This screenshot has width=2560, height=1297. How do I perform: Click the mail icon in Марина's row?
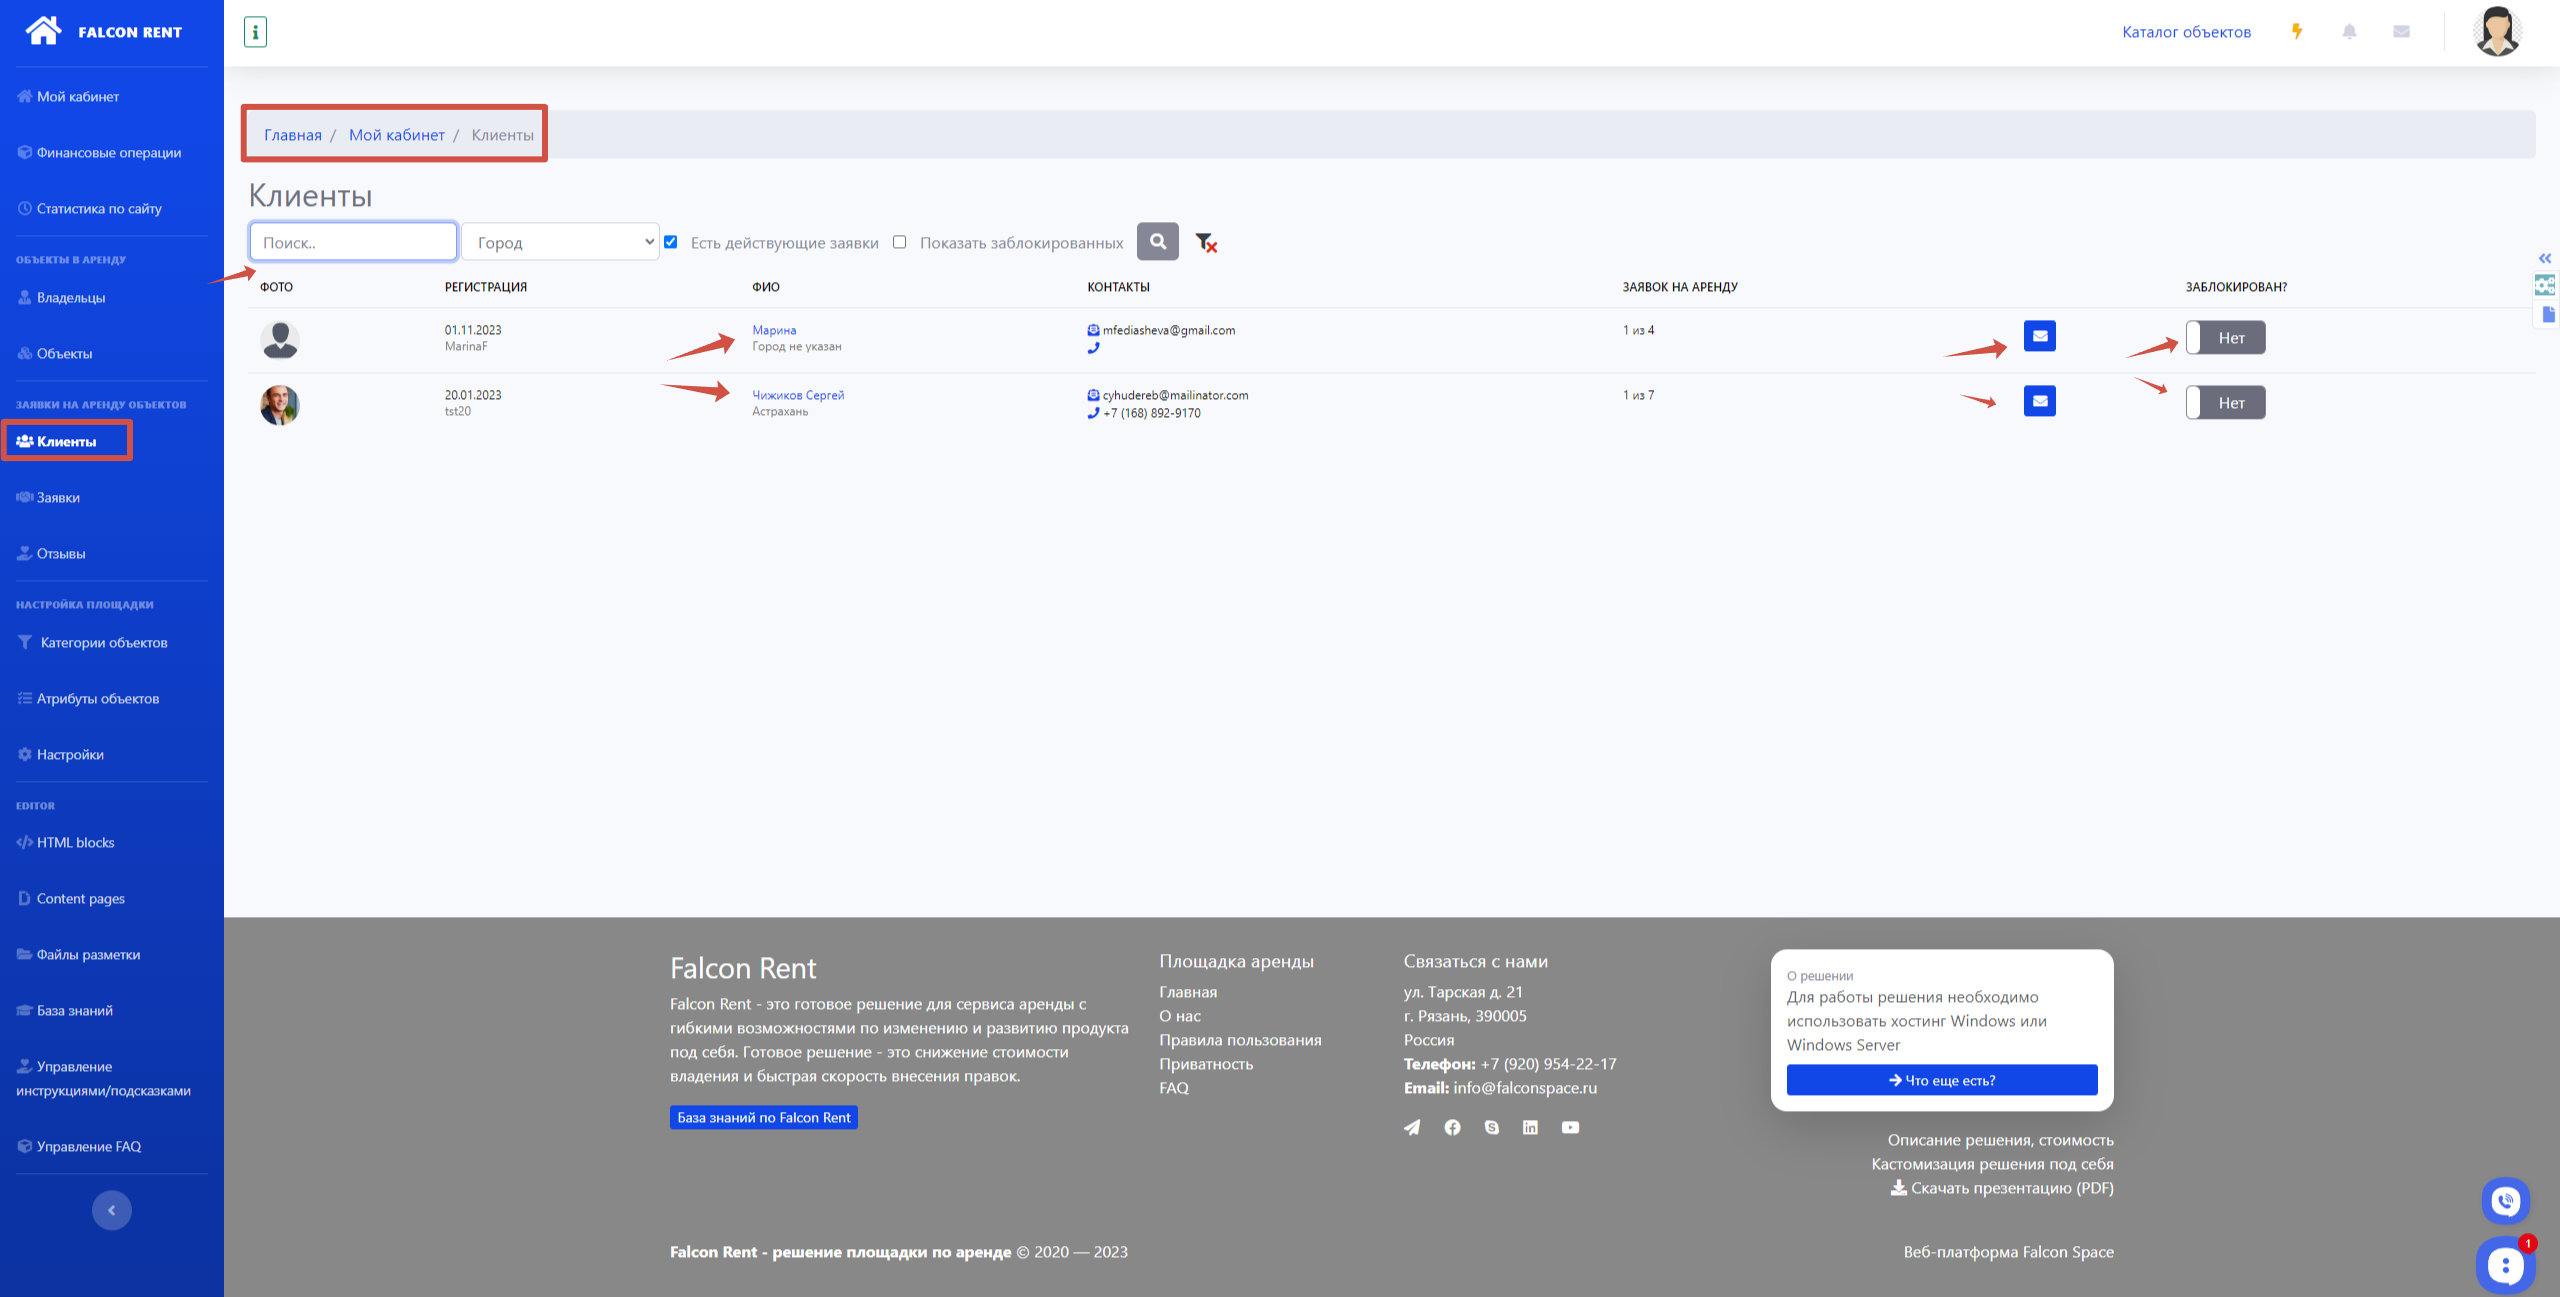(2039, 336)
